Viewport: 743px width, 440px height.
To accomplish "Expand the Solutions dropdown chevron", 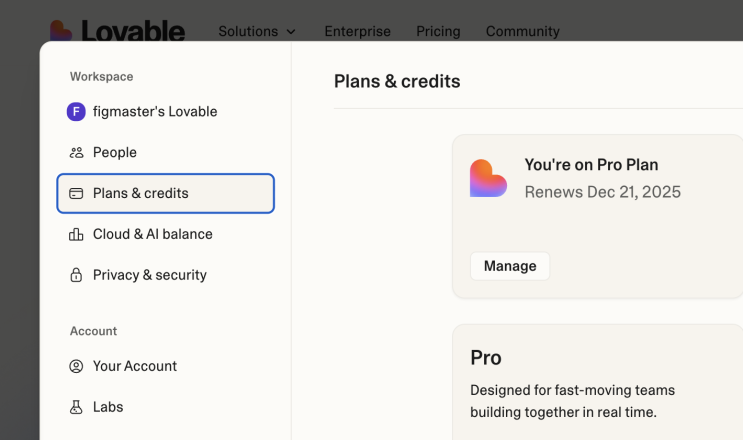I will pos(291,32).
